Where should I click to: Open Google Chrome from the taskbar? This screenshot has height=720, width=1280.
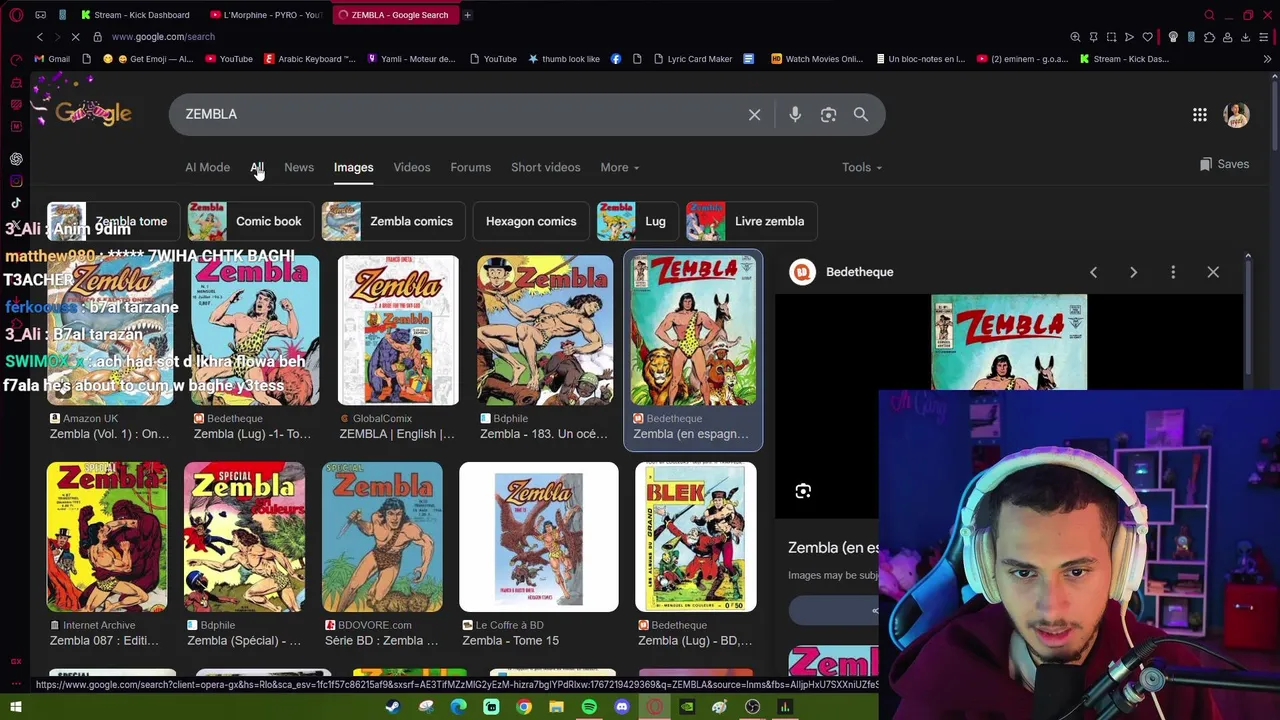point(524,707)
